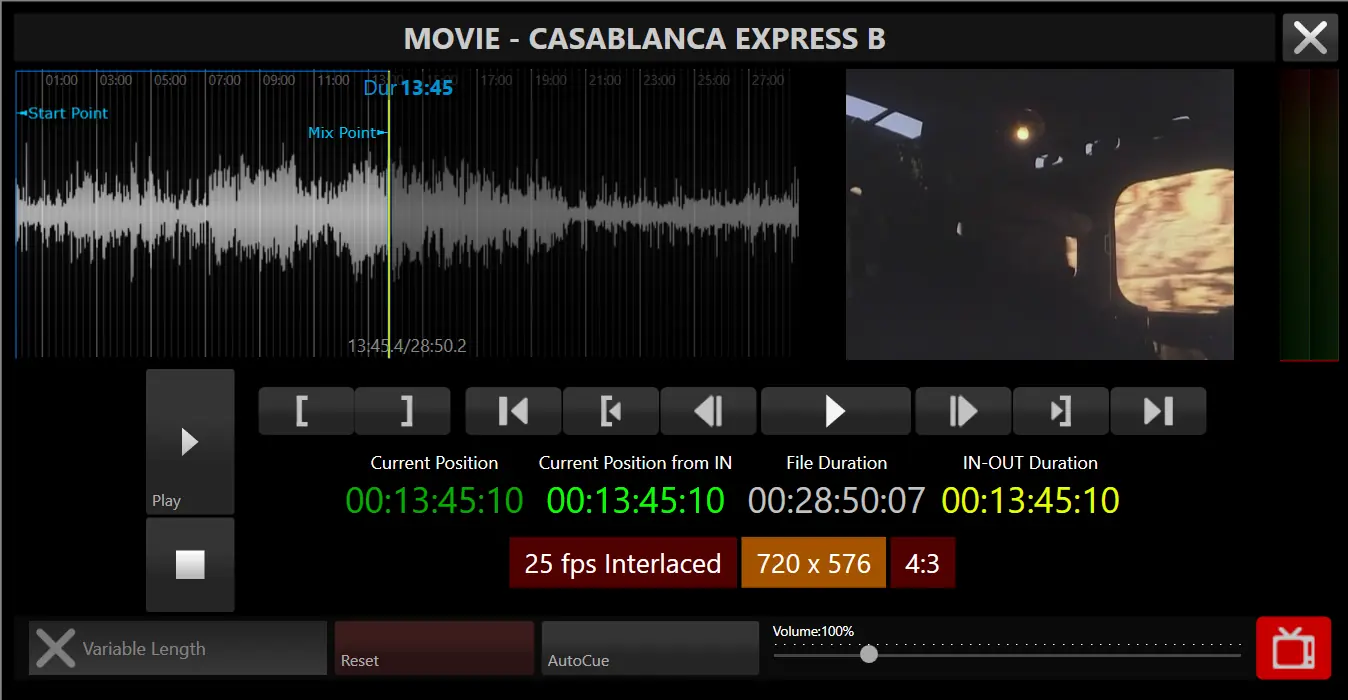Screen dimensions: 1348x700
Task: Click the 17:00 mark on the timeline ruler
Action: pyautogui.click(x=497, y=80)
